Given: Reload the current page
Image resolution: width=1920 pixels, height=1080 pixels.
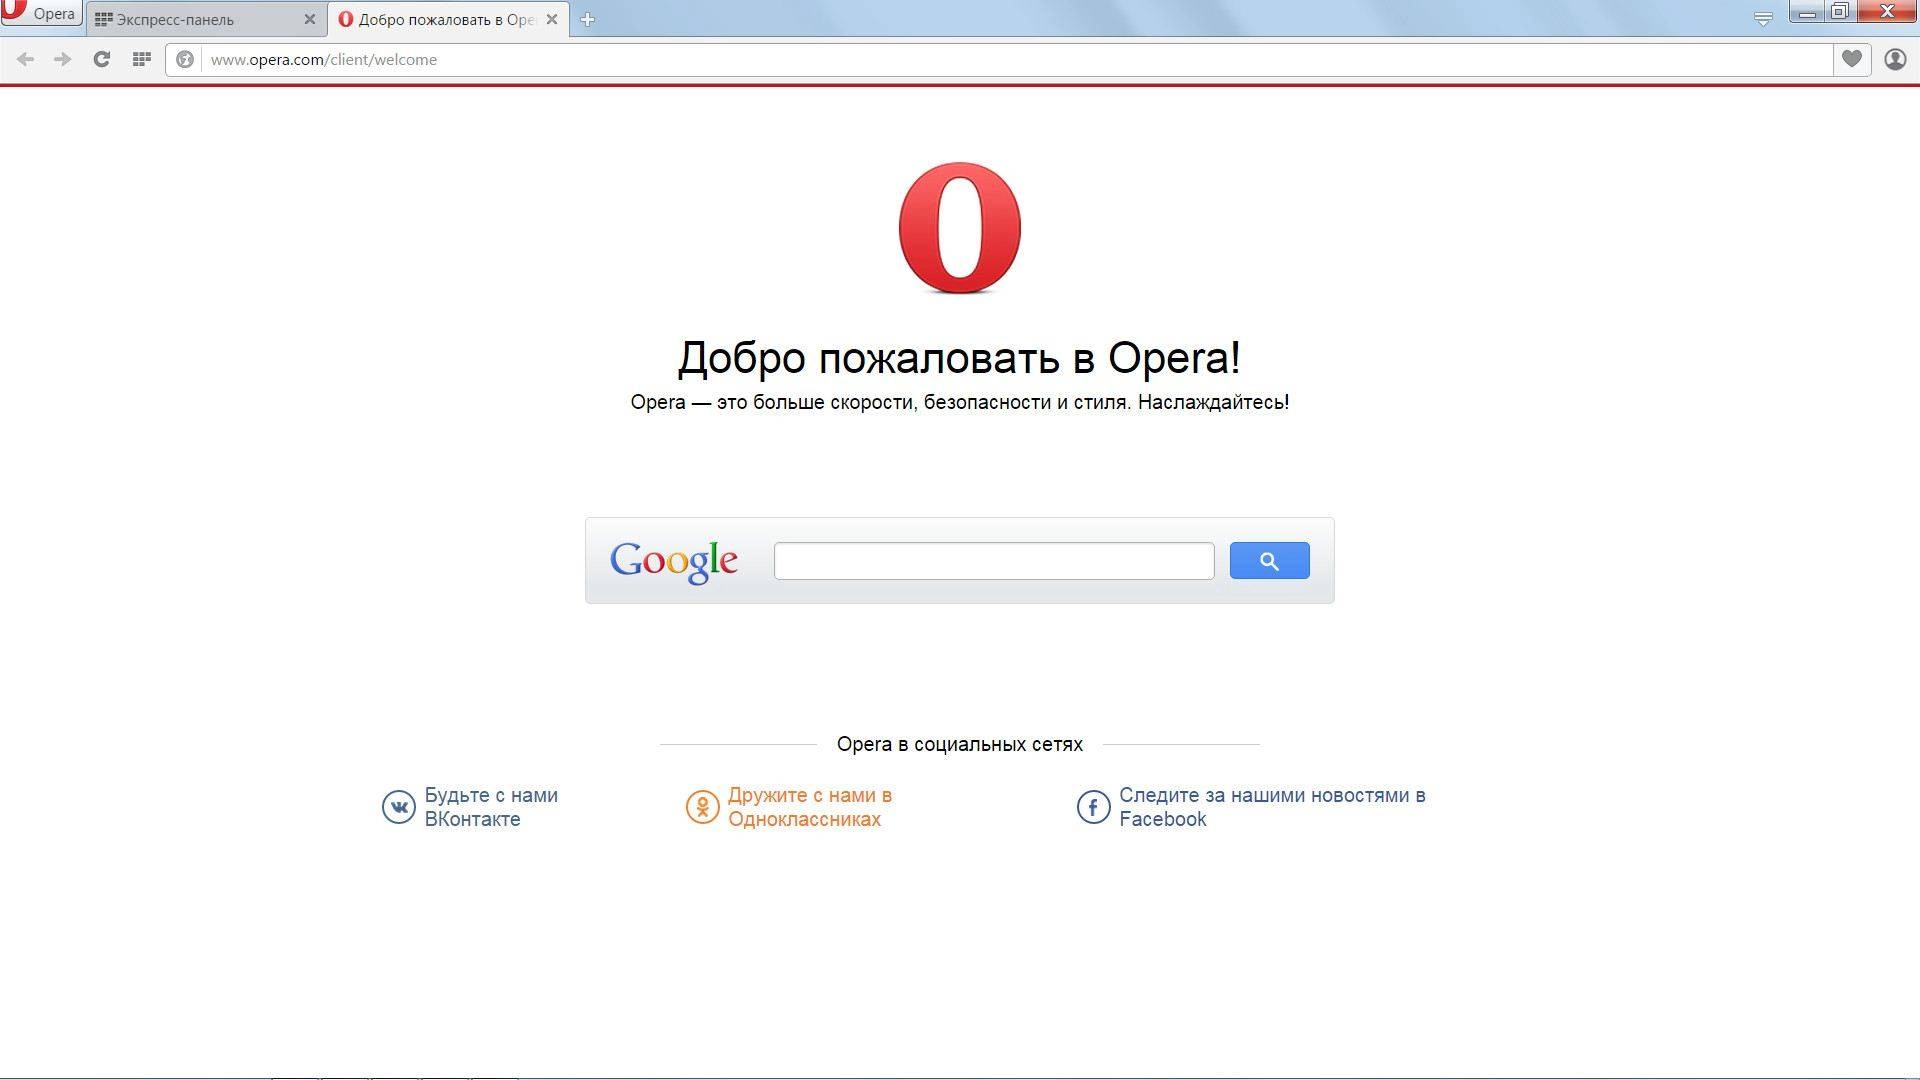Looking at the screenshot, I should pyautogui.click(x=101, y=59).
